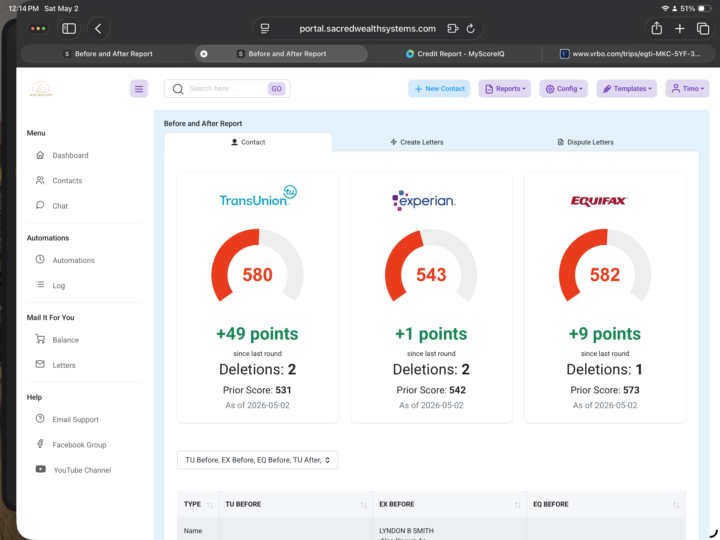Collapse the sidebar with hamburger button

pyautogui.click(x=139, y=89)
